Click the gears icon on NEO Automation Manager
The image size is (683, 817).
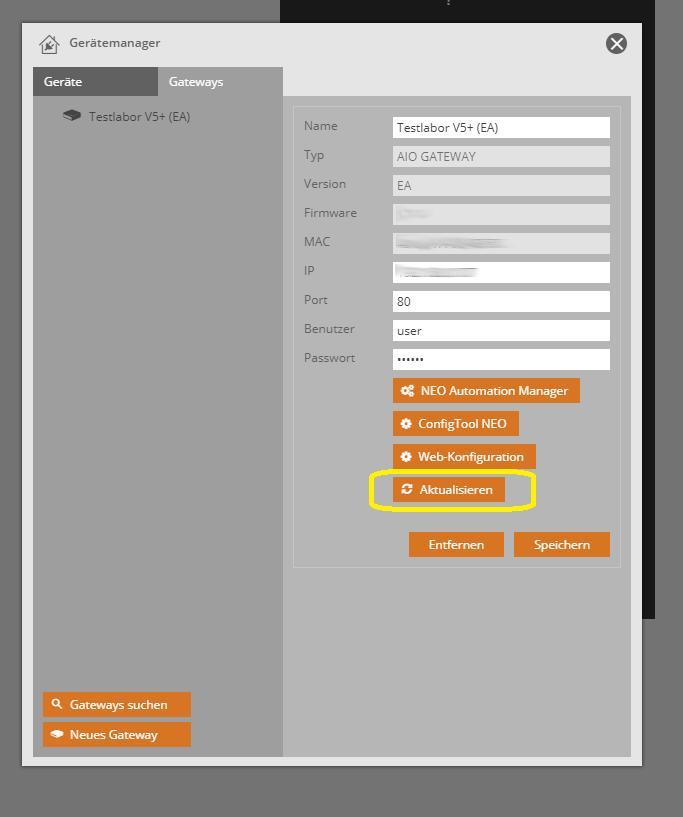(407, 391)
